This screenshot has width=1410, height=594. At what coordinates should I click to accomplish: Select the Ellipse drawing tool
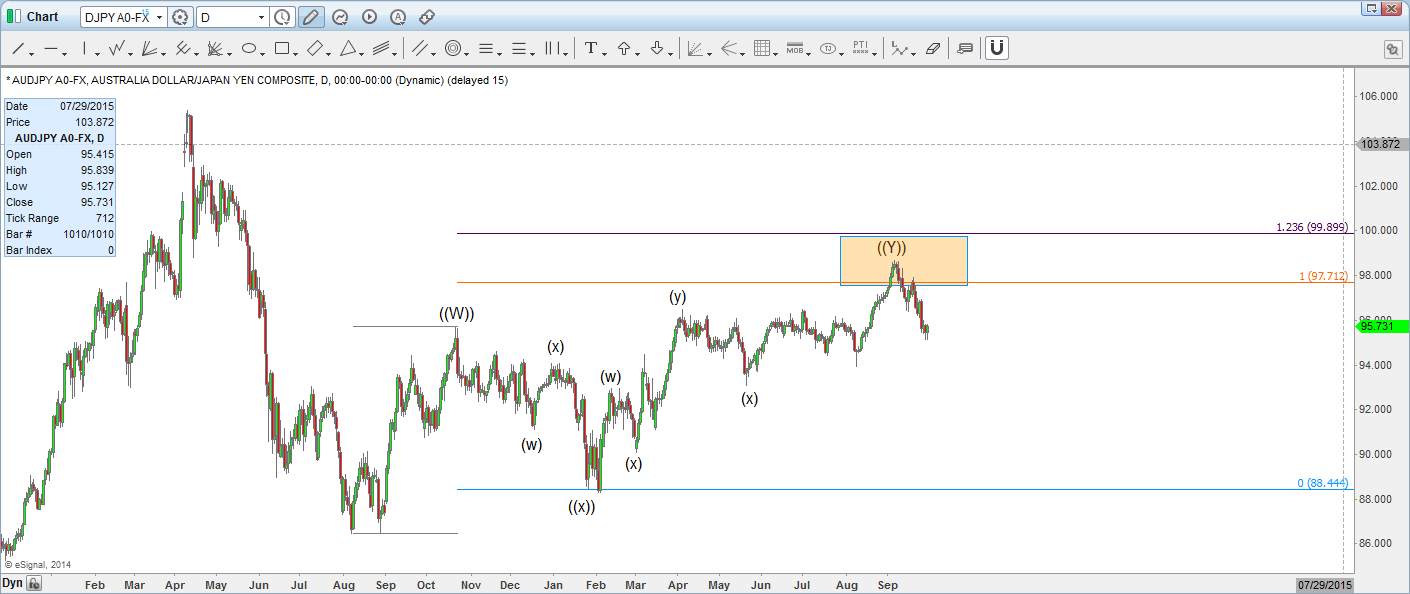[x=248, y=47]
